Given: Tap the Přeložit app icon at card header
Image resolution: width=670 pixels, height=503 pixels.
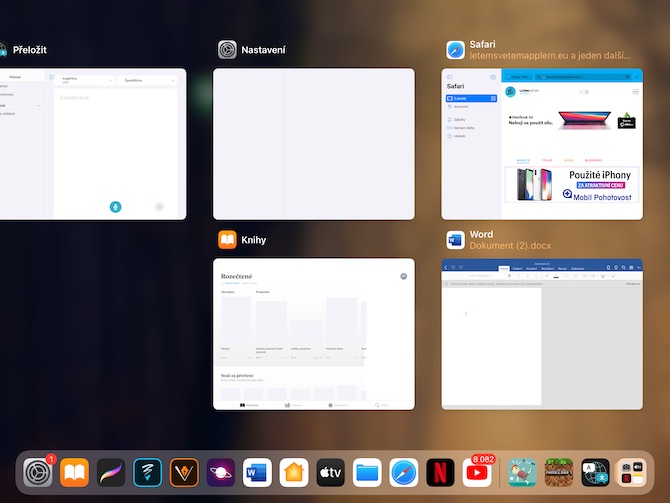Looking at the screenshot, I should (2, 50).
